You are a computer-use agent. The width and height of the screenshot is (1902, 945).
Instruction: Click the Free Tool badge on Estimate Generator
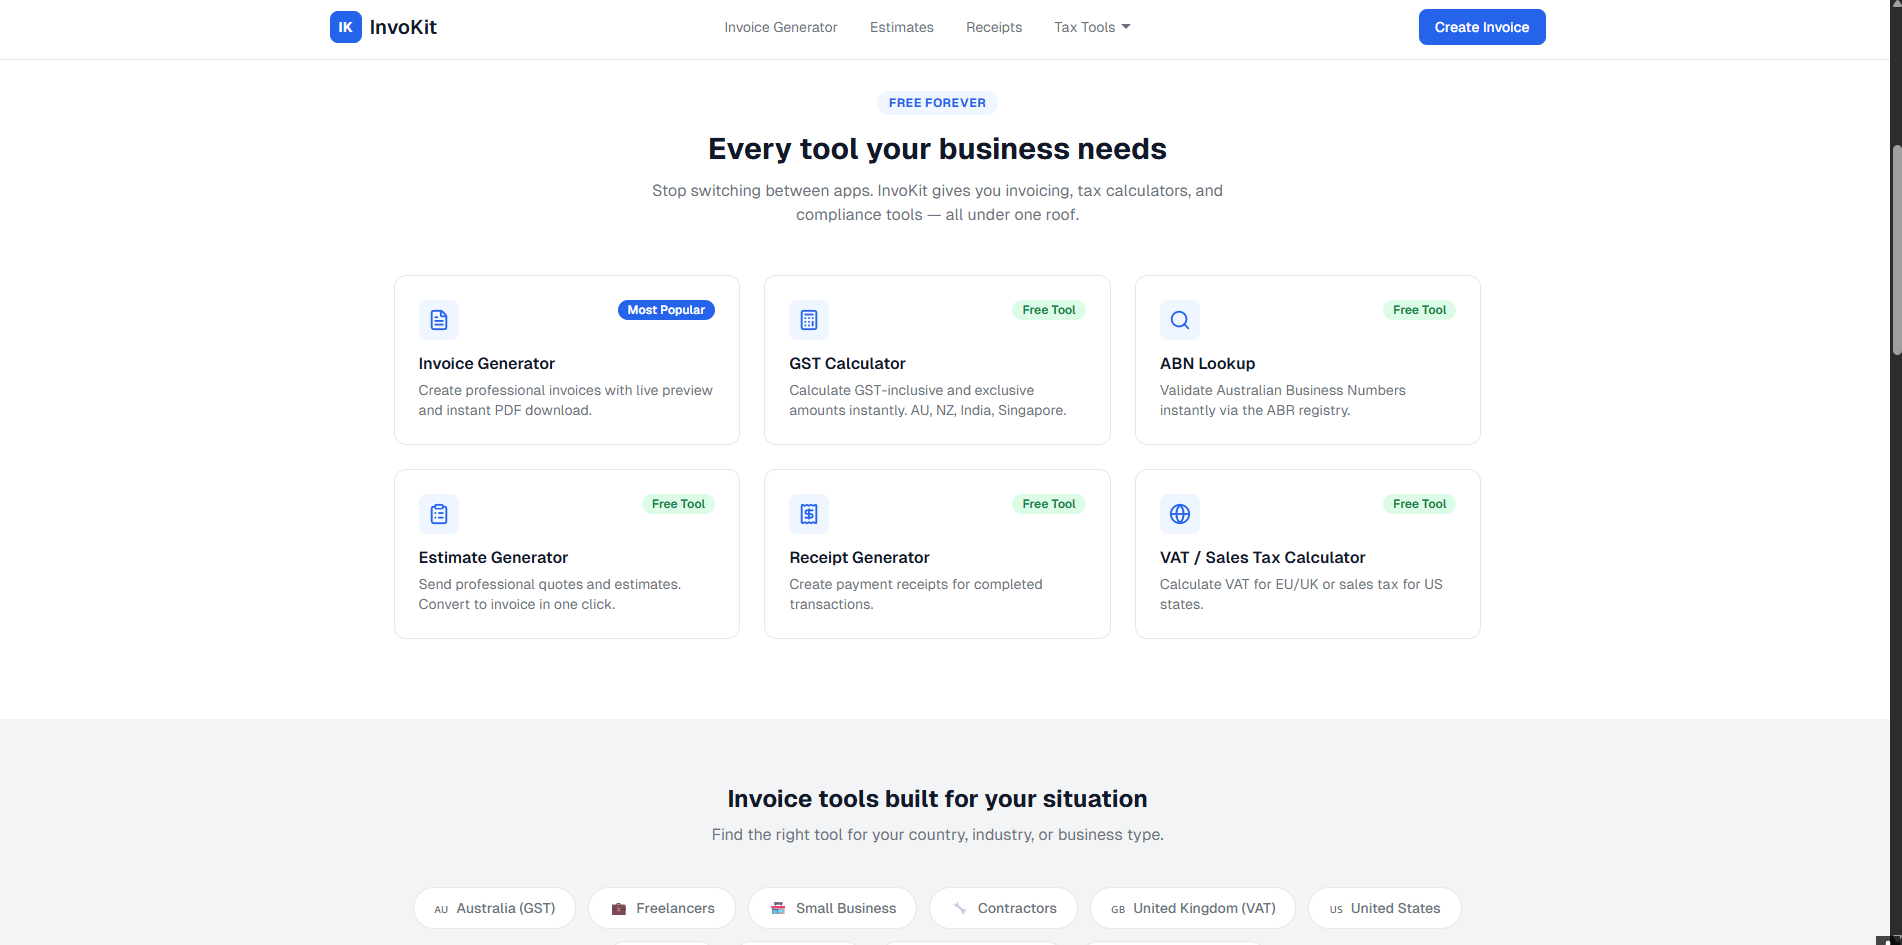click(x=678, y=504)
